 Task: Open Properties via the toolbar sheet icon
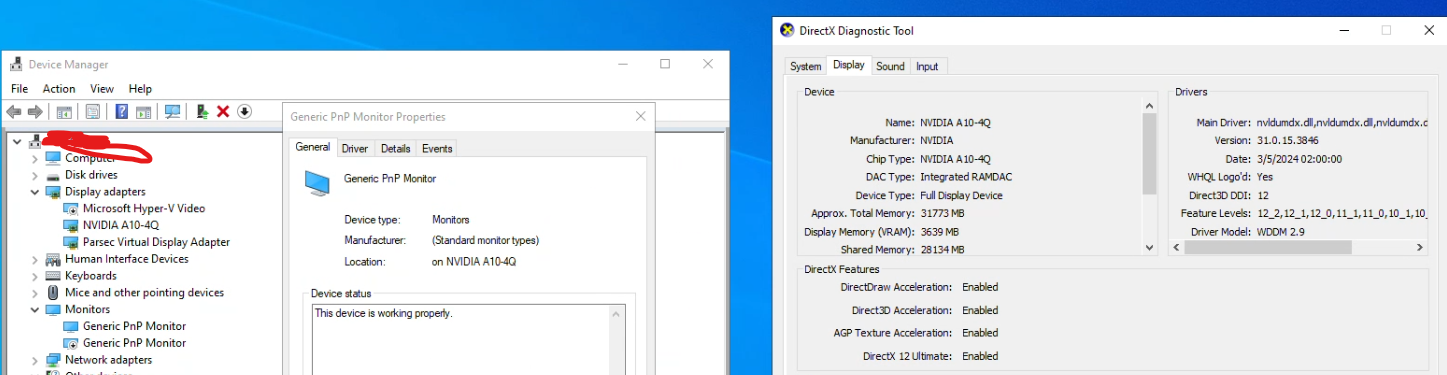pos(93,112)
